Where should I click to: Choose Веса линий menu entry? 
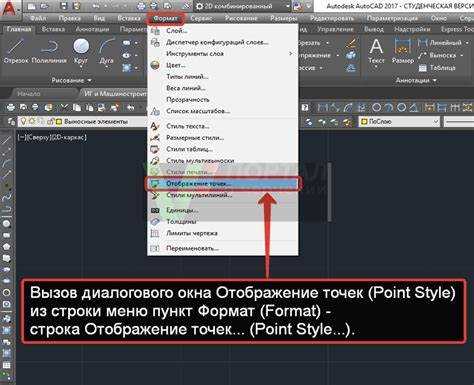pos(223,88)
